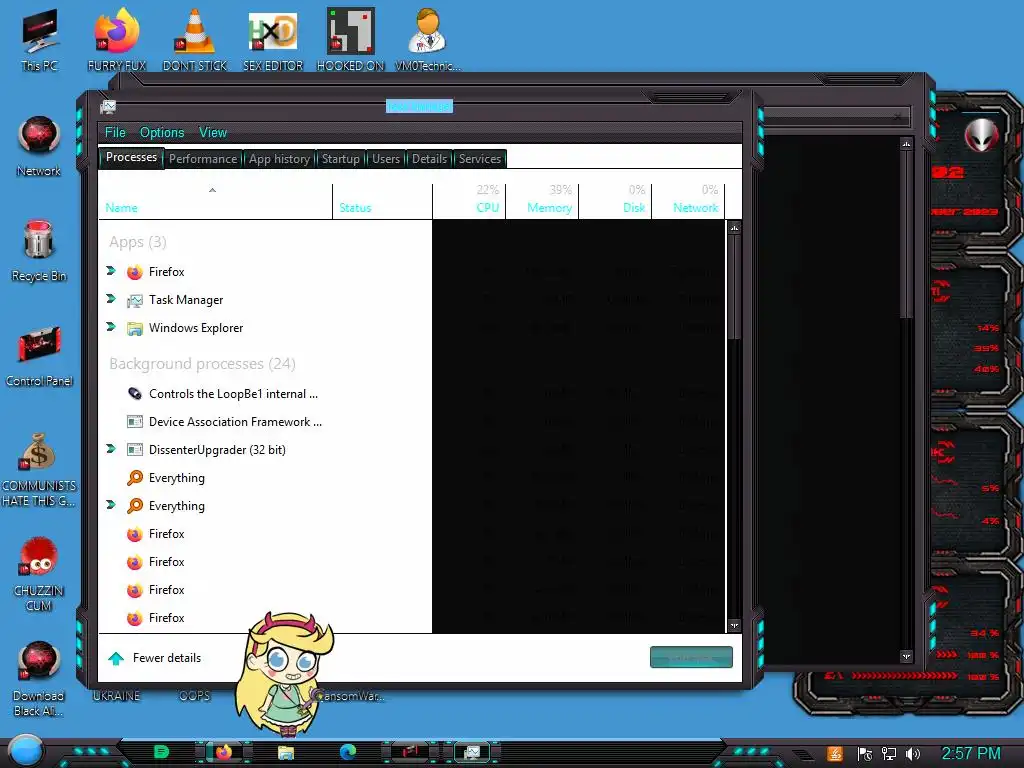
Task: Expand the second Everything process row
Action: point(110,505)
